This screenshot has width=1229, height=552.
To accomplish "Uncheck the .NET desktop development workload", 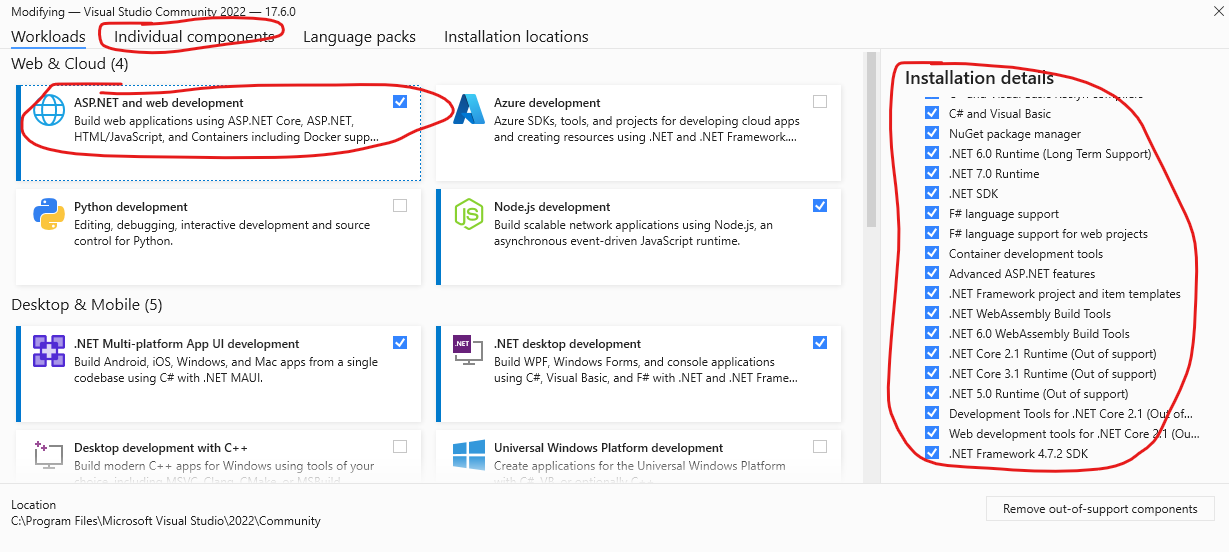I will pyautogui.click(x=820, y=343).
